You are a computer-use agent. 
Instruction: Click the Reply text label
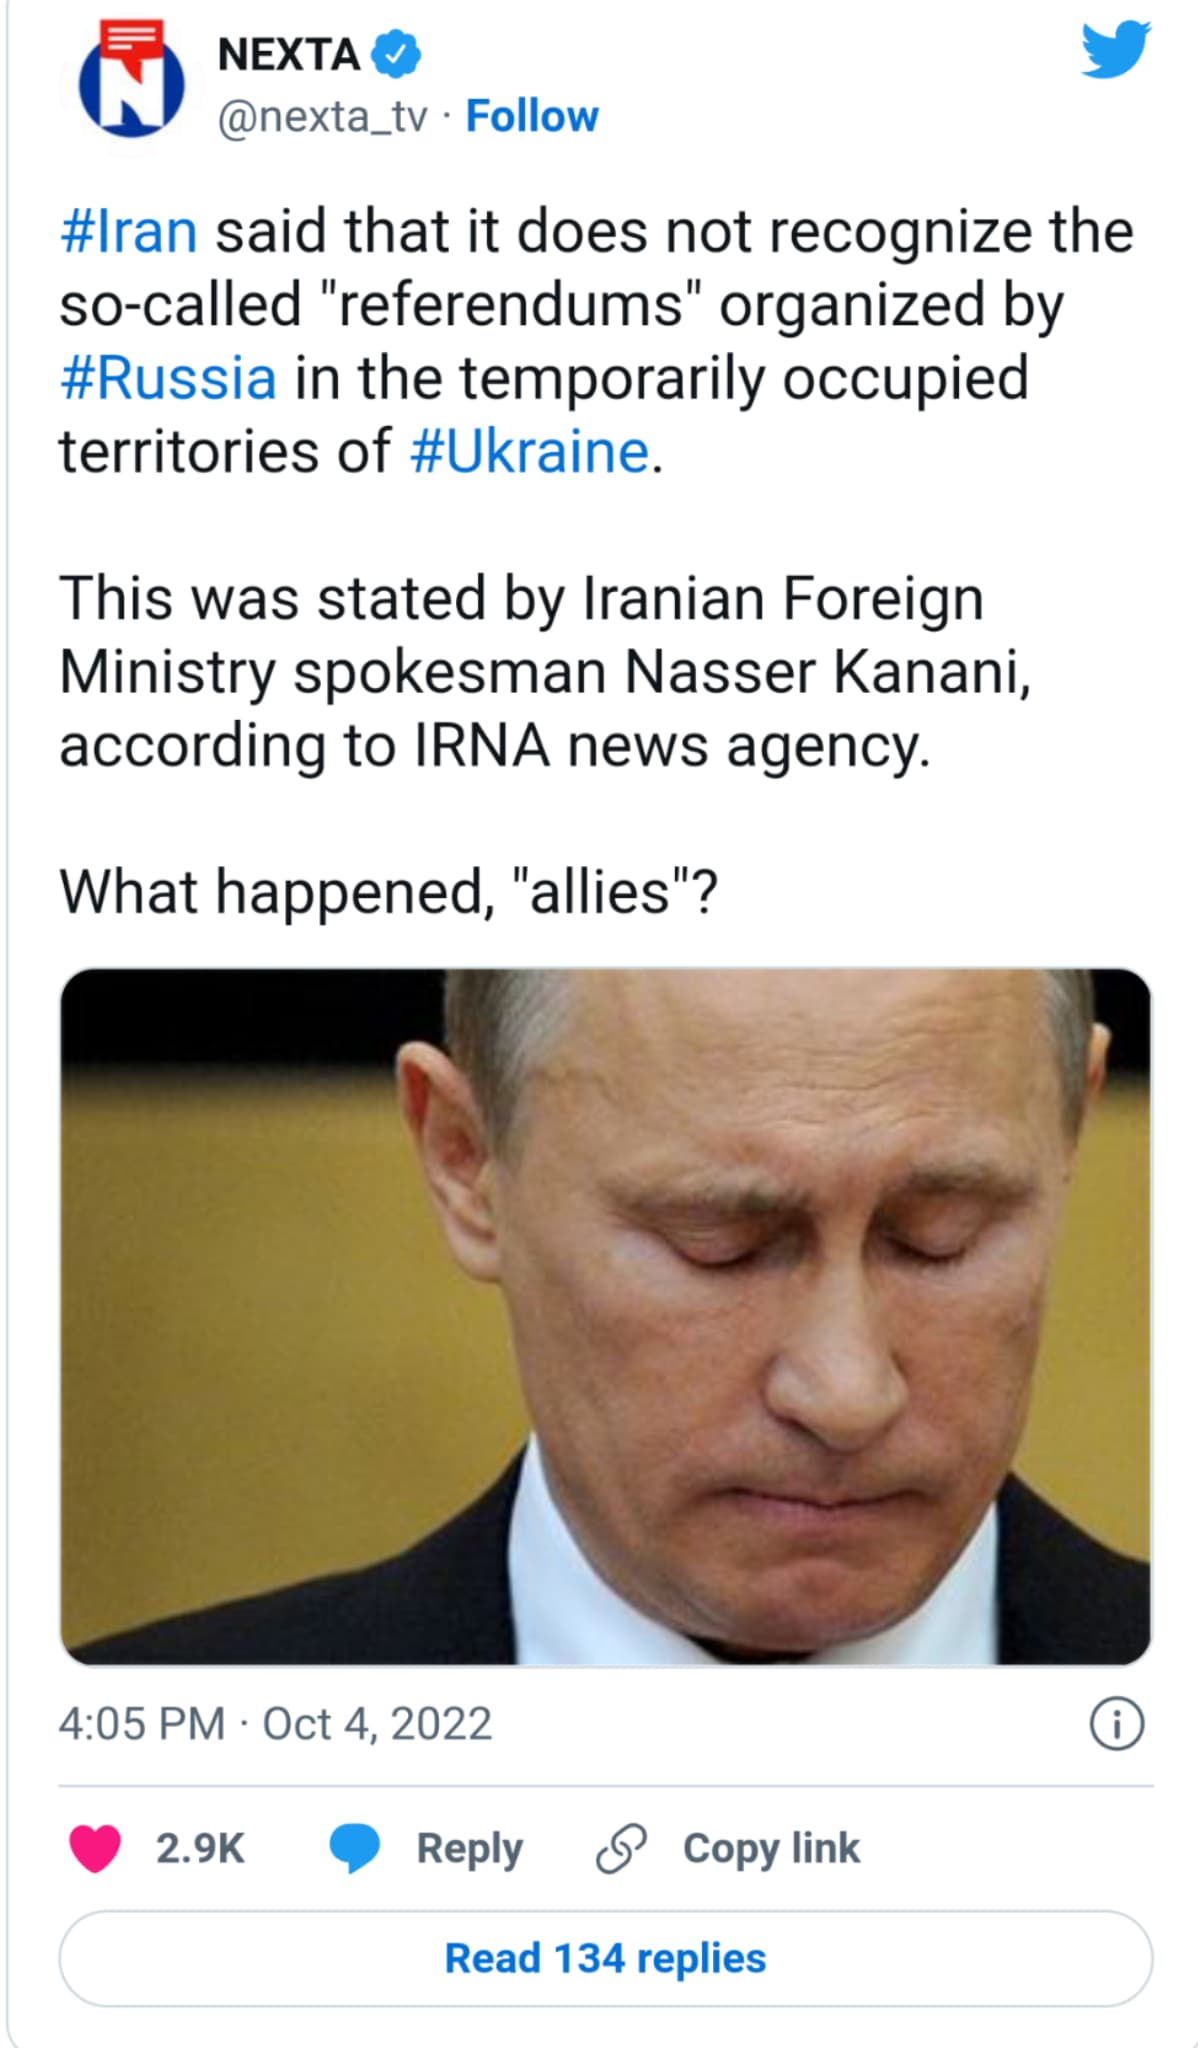coord(469,1850)
